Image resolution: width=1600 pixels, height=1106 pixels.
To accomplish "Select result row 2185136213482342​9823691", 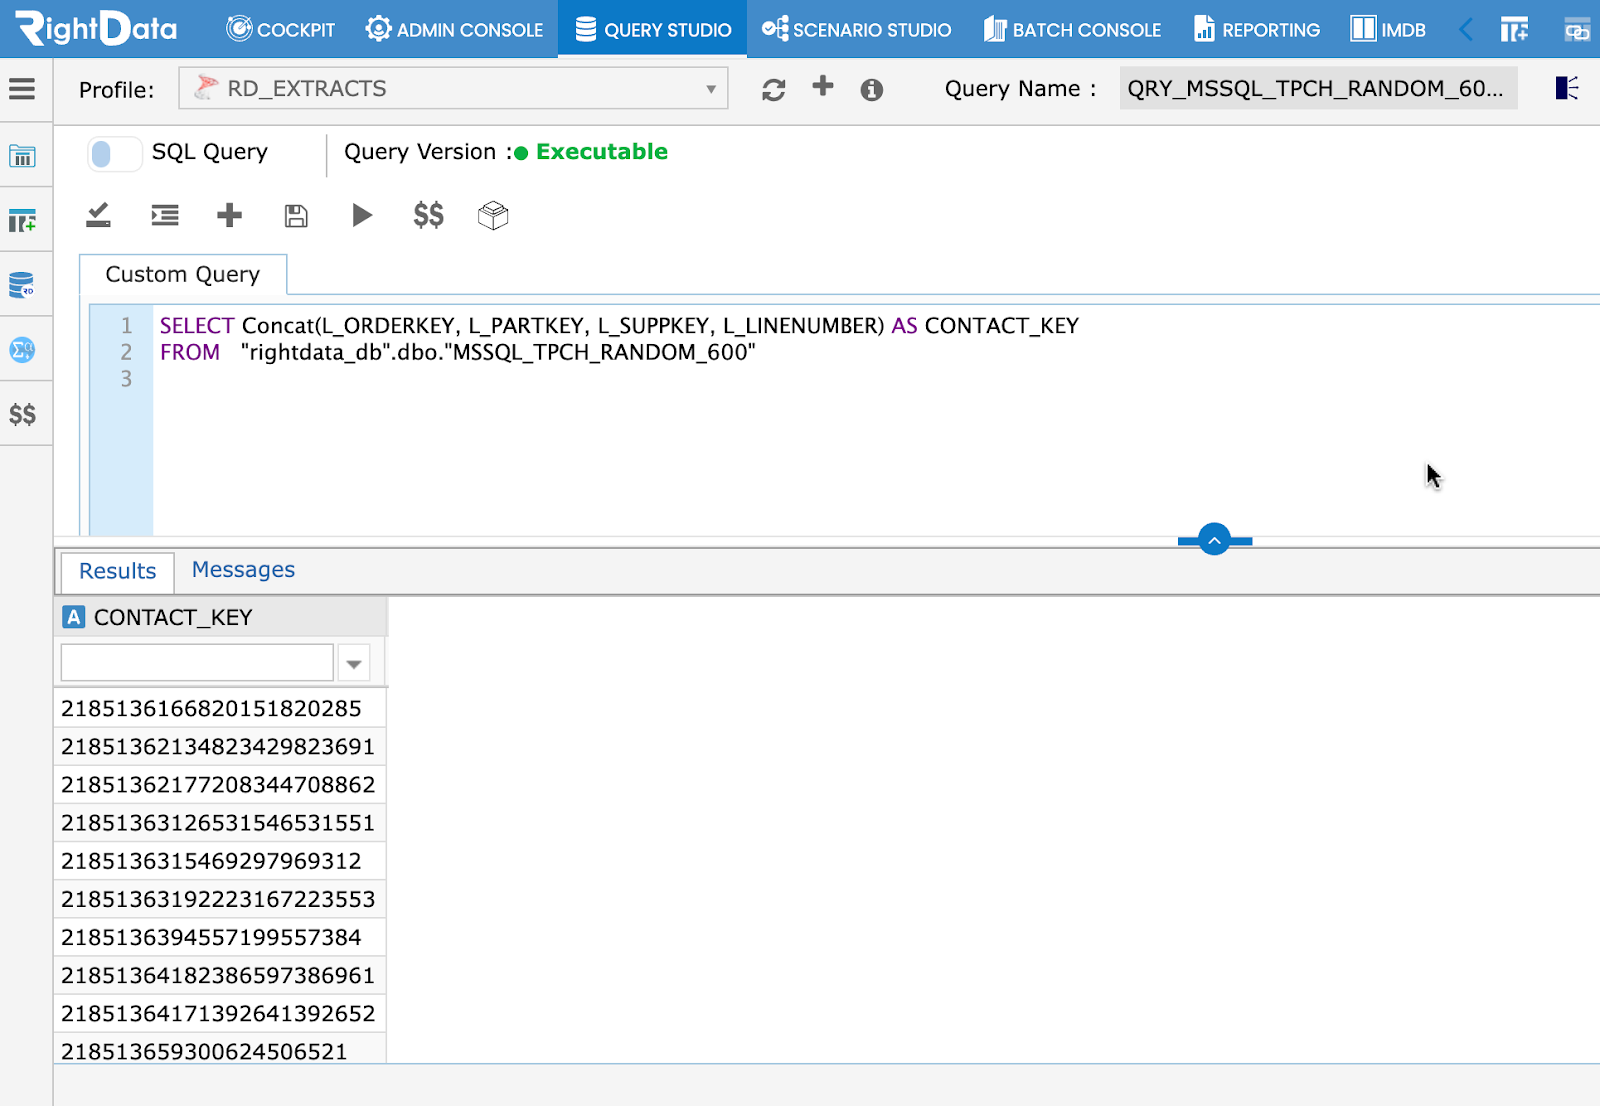I will point(220,746).
